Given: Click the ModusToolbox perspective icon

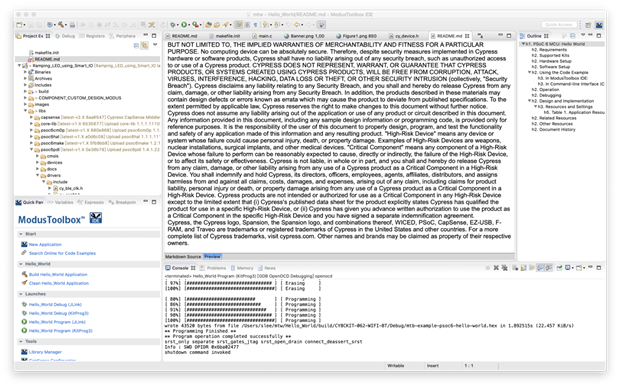Looking at the screenshot, I should tap(599, 24).
